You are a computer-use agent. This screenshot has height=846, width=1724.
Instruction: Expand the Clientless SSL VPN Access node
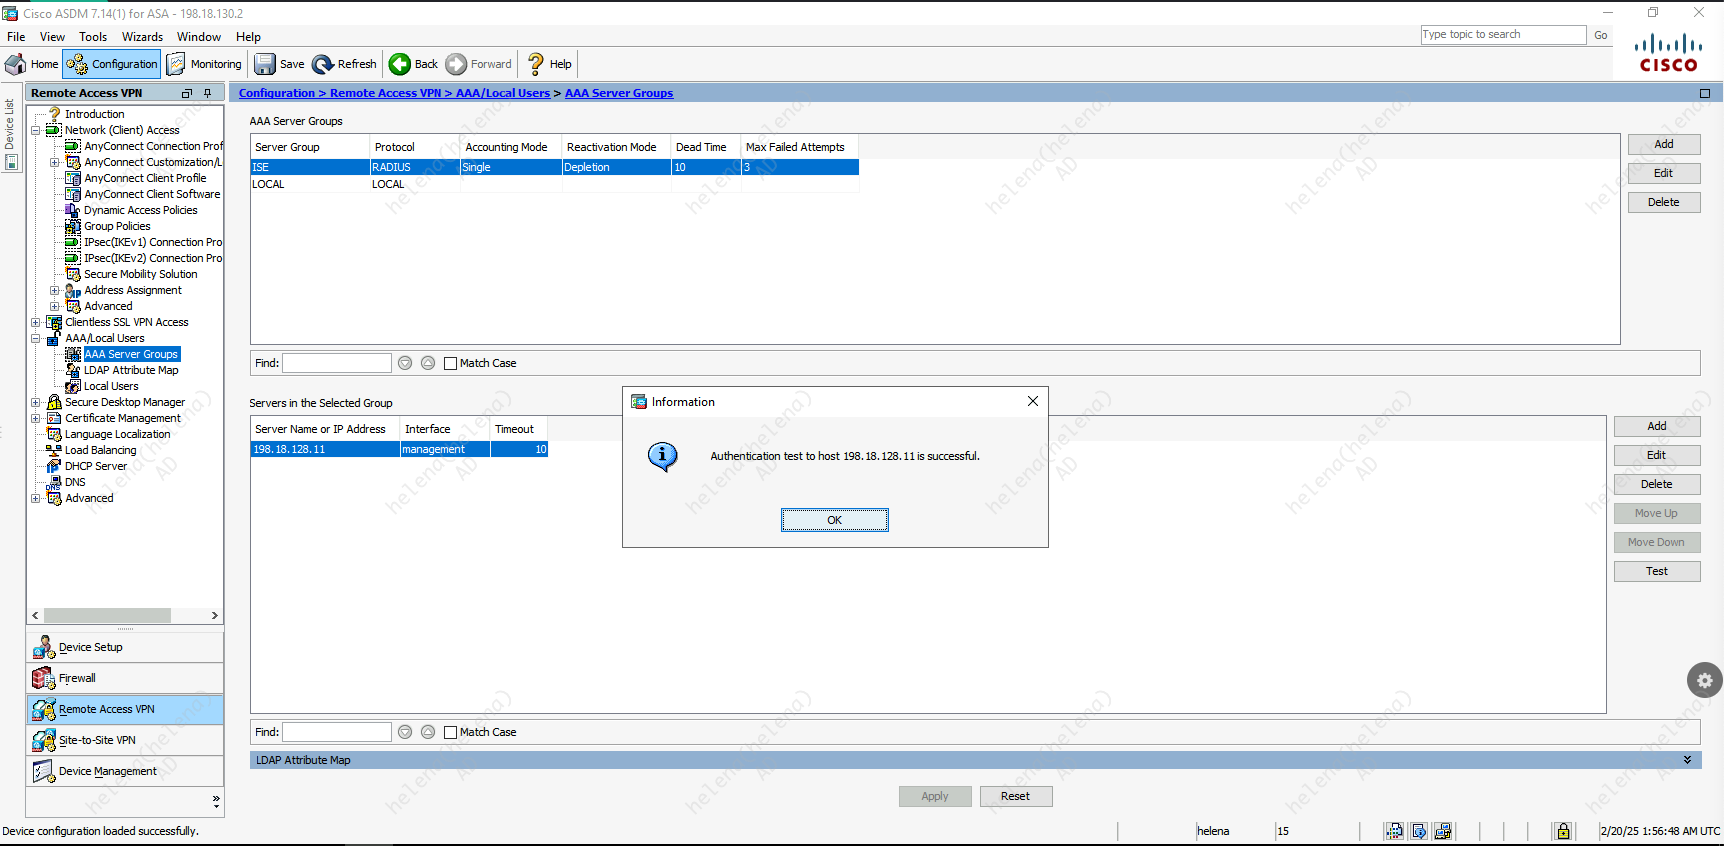36,322
